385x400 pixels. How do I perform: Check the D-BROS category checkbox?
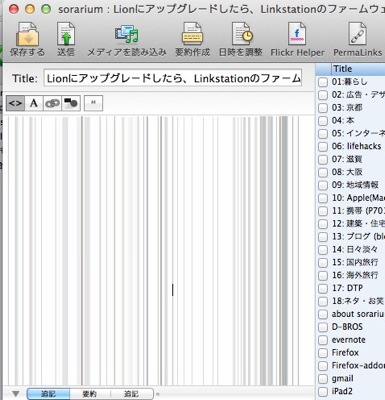(323, 327)
